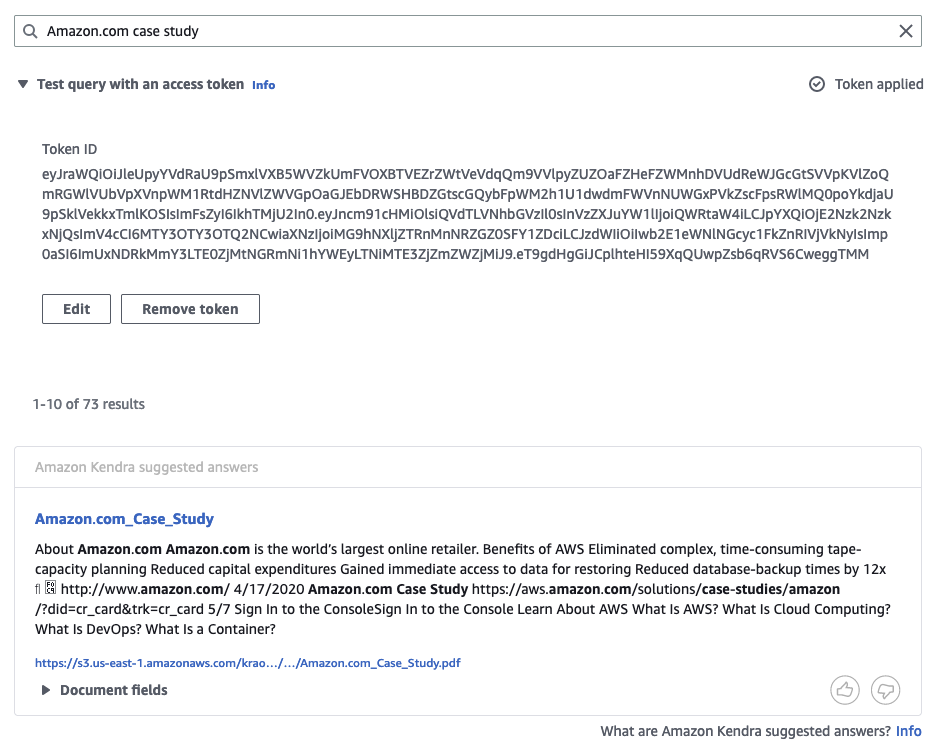
Task: Click the Token ID value text
Action: pos(467,214)
